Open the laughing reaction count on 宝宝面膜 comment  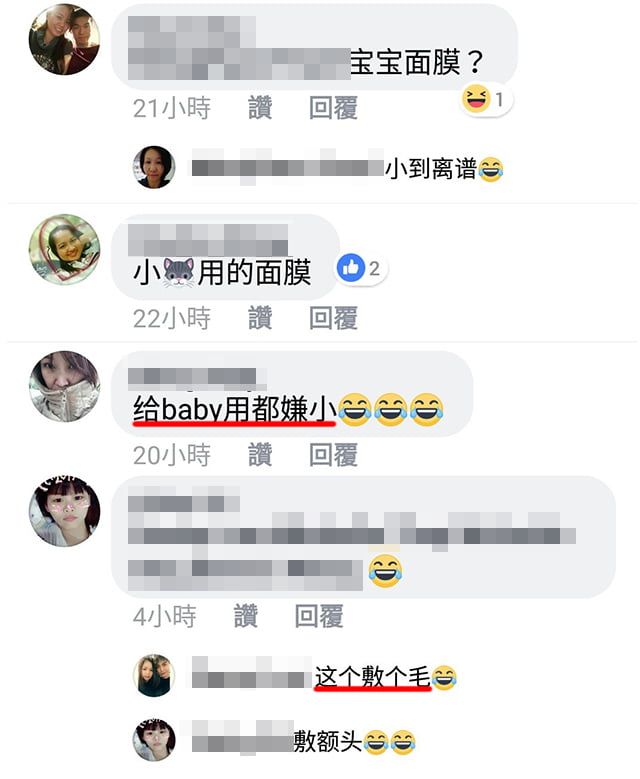coord(486,99)
